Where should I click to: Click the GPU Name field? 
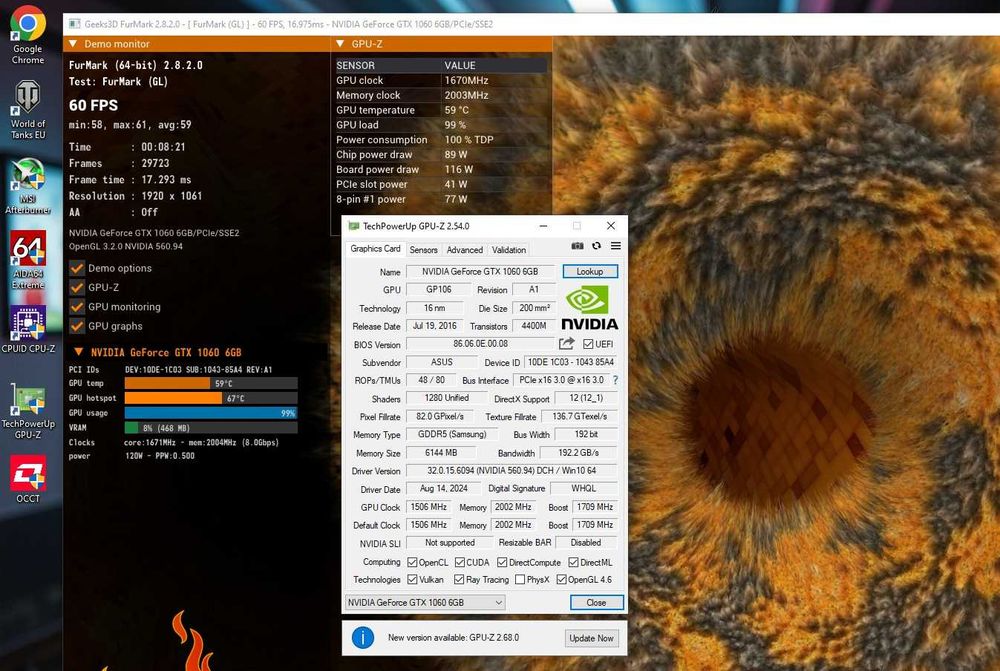480,271
